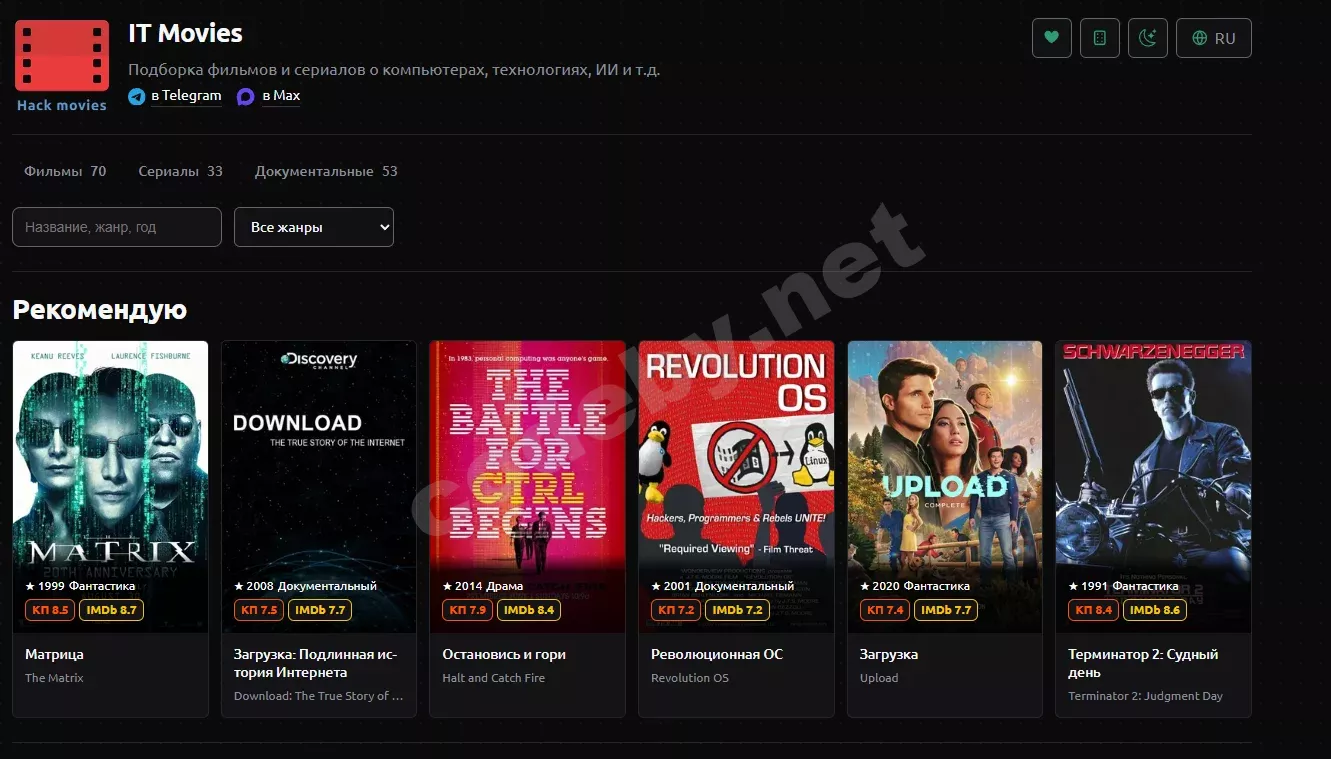Click the Загрузка: Подлинная история Интернета title
Image resolution: width=1331 pixels, height=759 pixels.
click(x=316, y=663)
